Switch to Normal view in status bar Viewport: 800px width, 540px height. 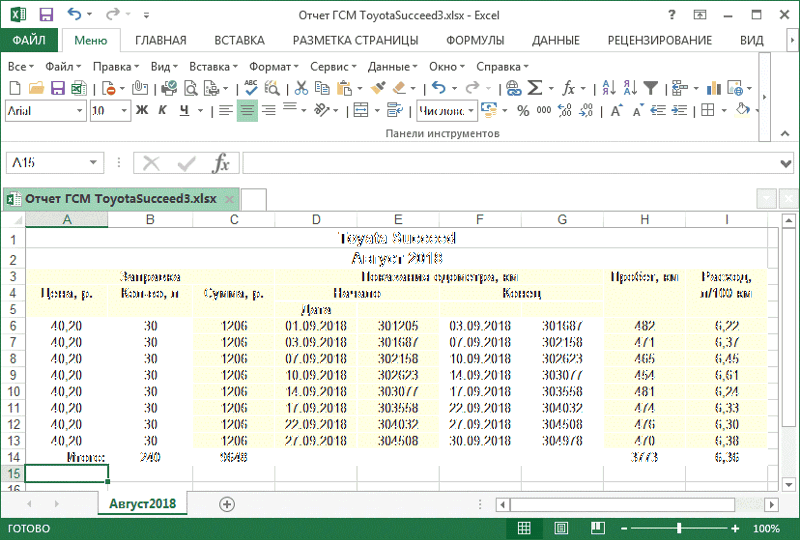tap(524, 528)
